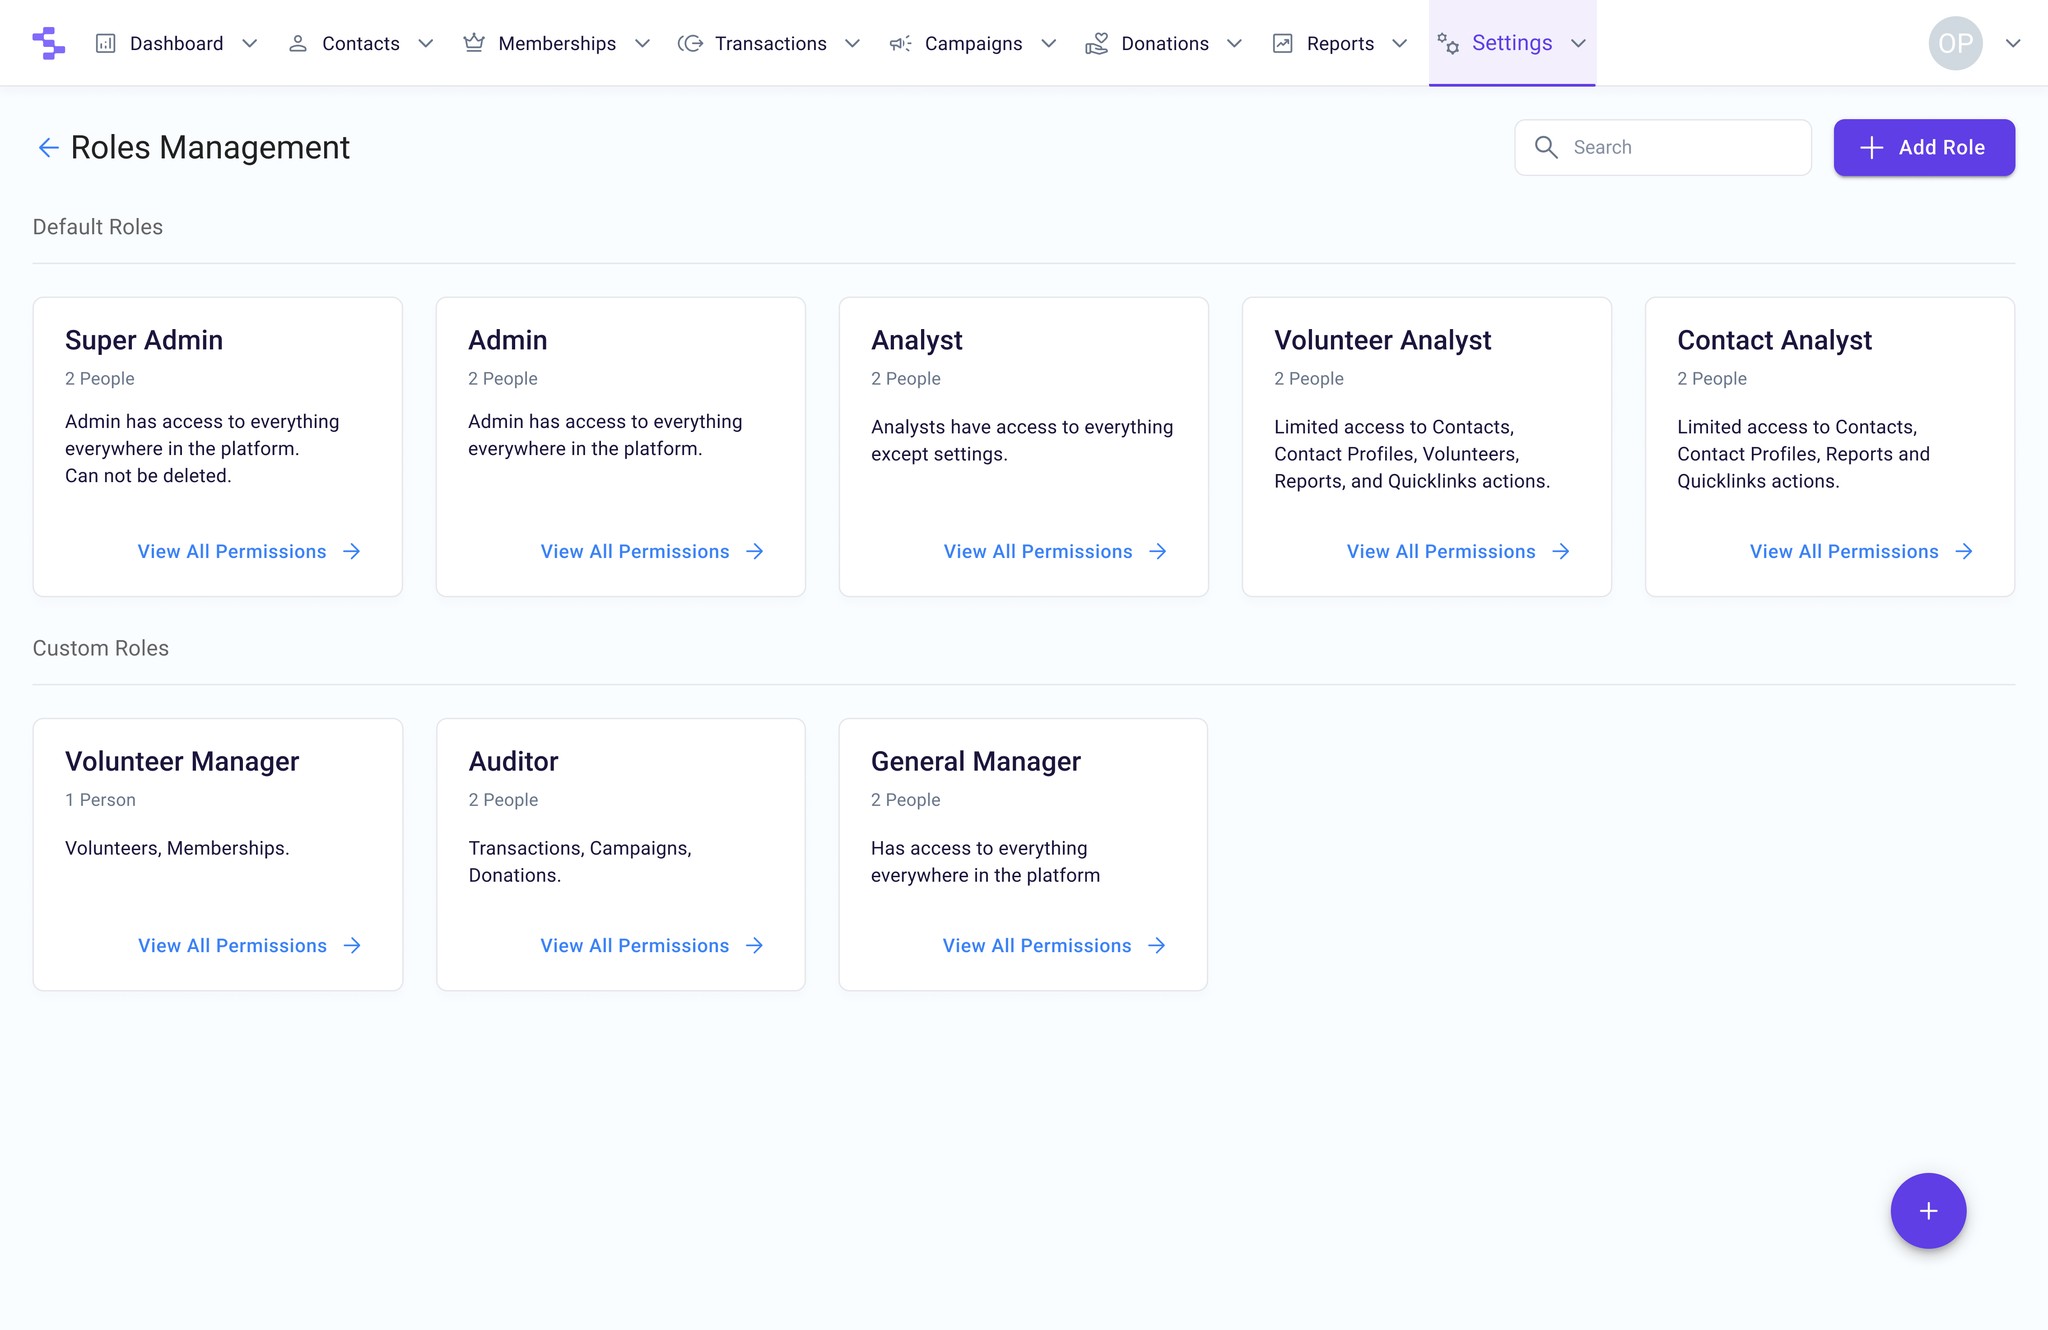Click the Donations hand-heart icon
2048x1330 pixels.
coord(1097,43)
